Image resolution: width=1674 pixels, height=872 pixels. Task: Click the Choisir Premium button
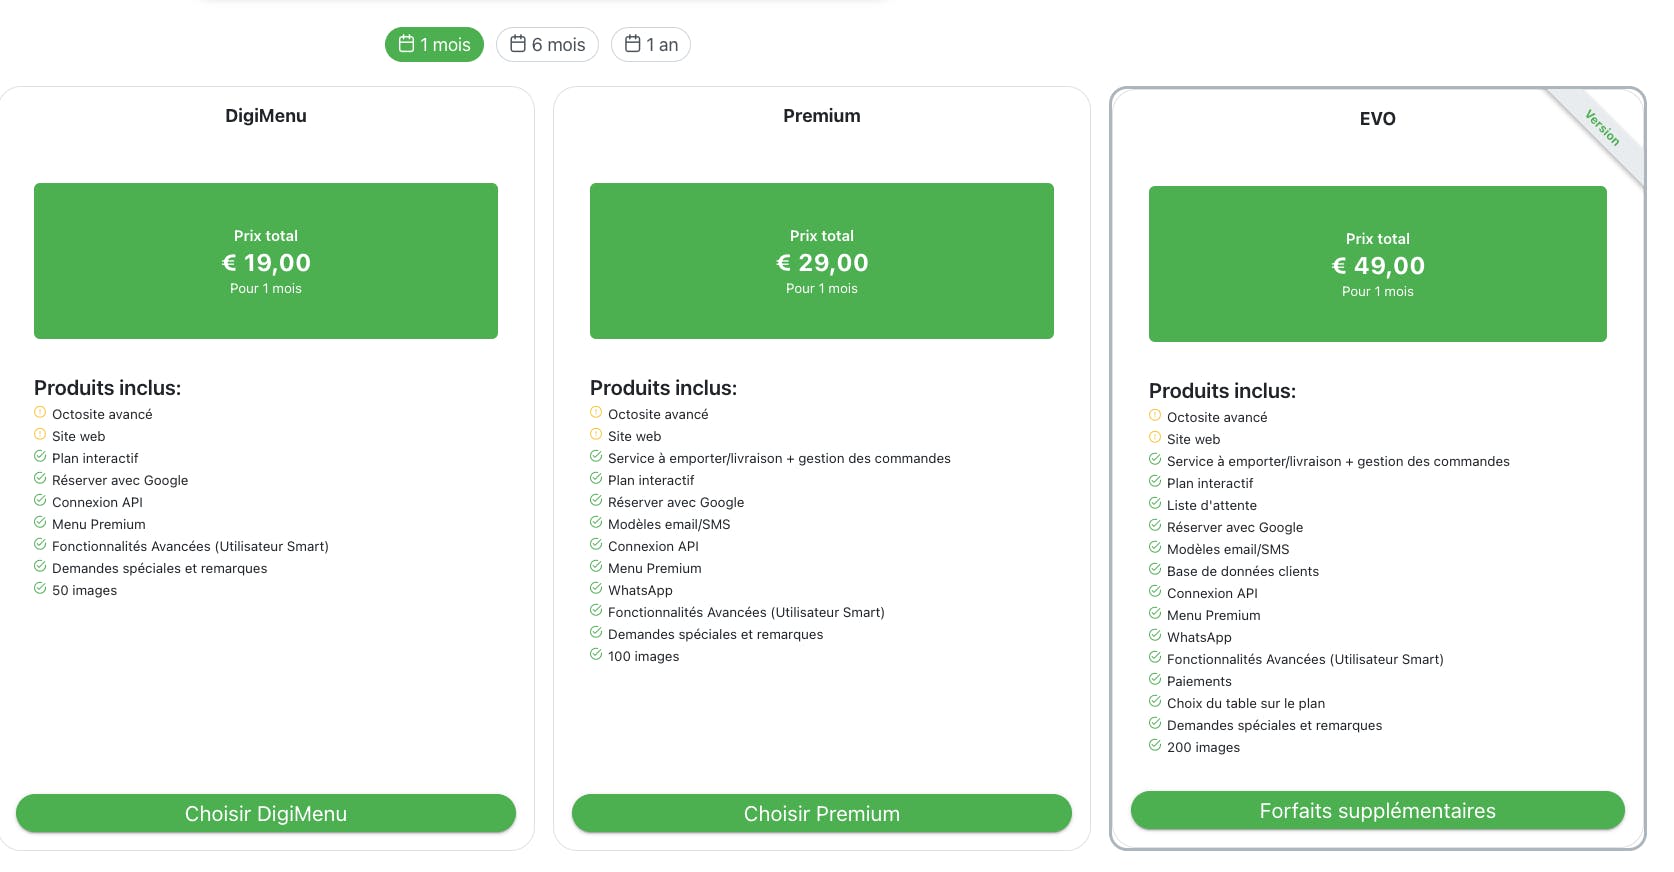tap(822, 814)
